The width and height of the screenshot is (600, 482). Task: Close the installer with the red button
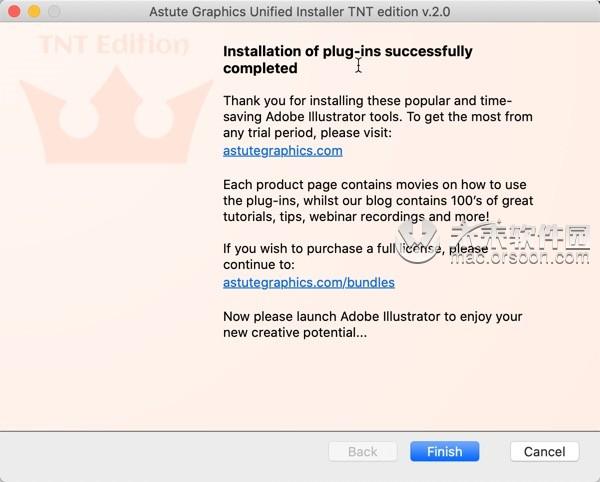point(14,11)
